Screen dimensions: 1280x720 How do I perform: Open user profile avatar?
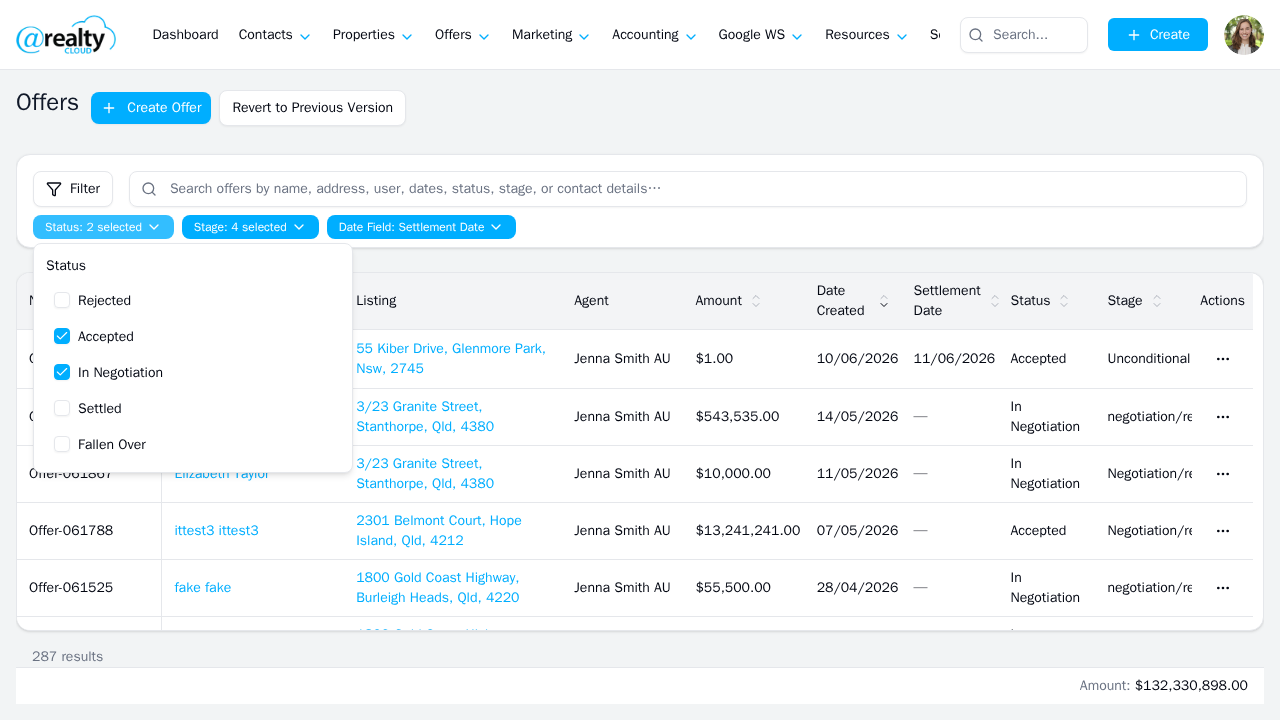[x=1244, y=35]
